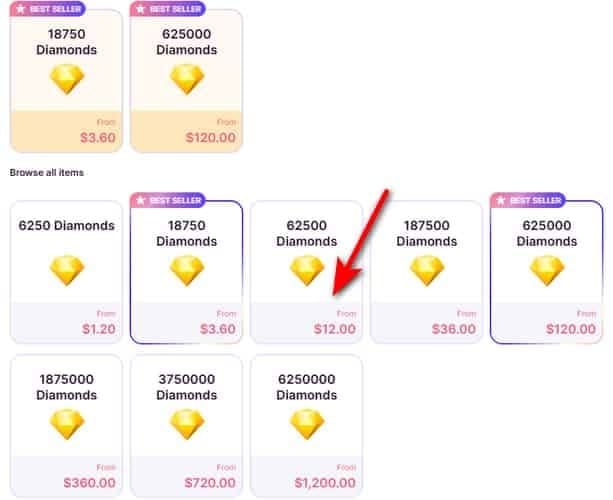Pick the $360.00 price on 1875000 Diamonds

pos(89,483)
